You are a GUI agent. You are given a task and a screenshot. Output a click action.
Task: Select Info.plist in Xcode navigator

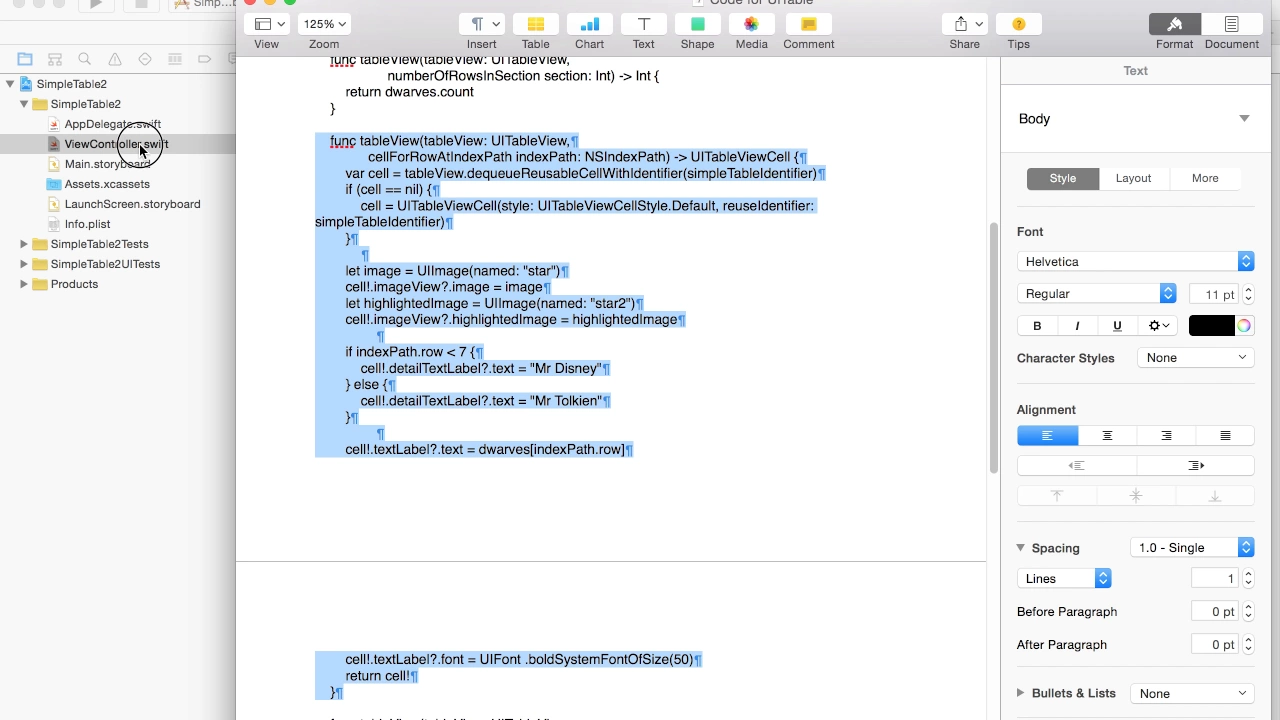tap(87, 224)
